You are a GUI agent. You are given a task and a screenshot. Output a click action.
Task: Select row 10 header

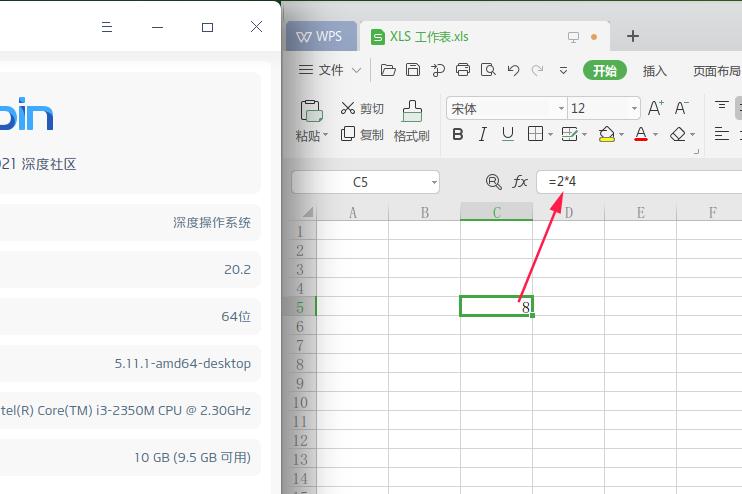point(300,402)
